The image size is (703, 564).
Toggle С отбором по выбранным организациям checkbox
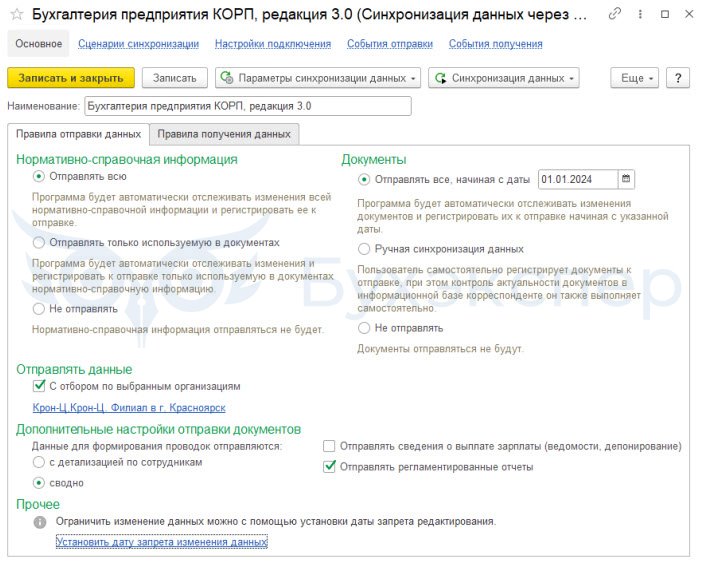click(x=39, y=386)
